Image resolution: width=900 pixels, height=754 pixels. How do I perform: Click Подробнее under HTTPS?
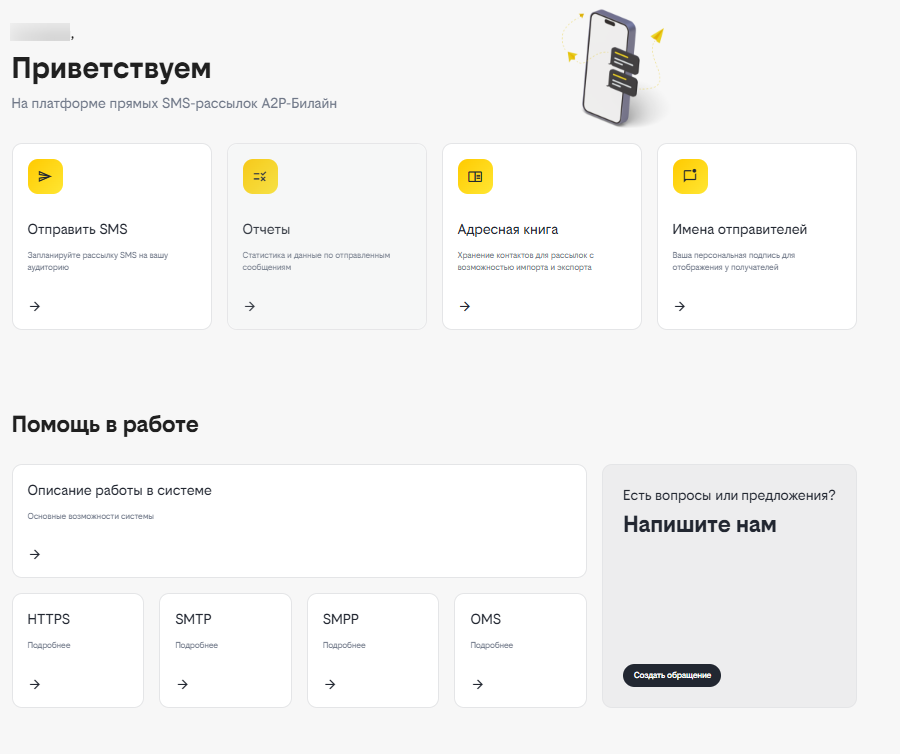49,645
